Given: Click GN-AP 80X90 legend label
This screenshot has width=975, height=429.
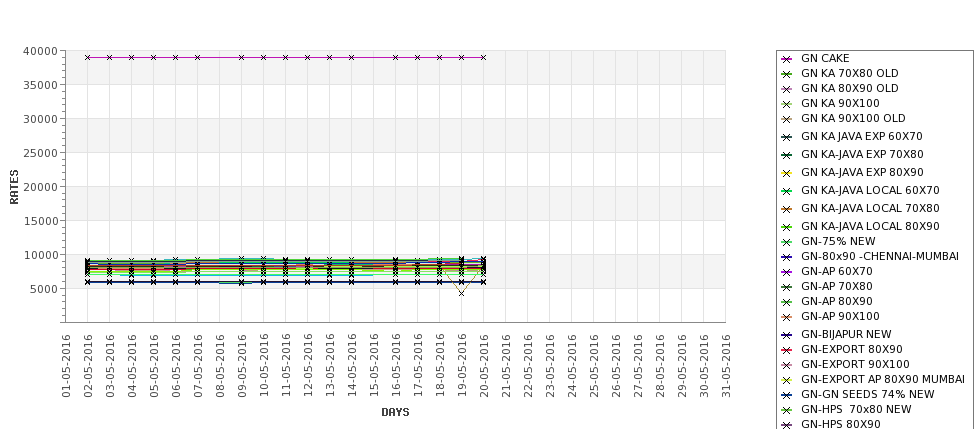Looking at the screenshot, I should pyautogui.click(x=836, y=301).
